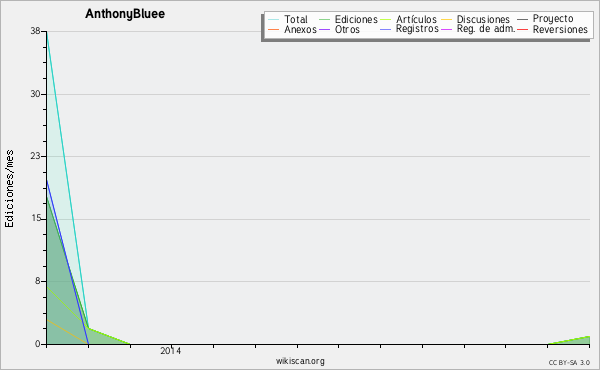Select the Otros legend entry

339,29
